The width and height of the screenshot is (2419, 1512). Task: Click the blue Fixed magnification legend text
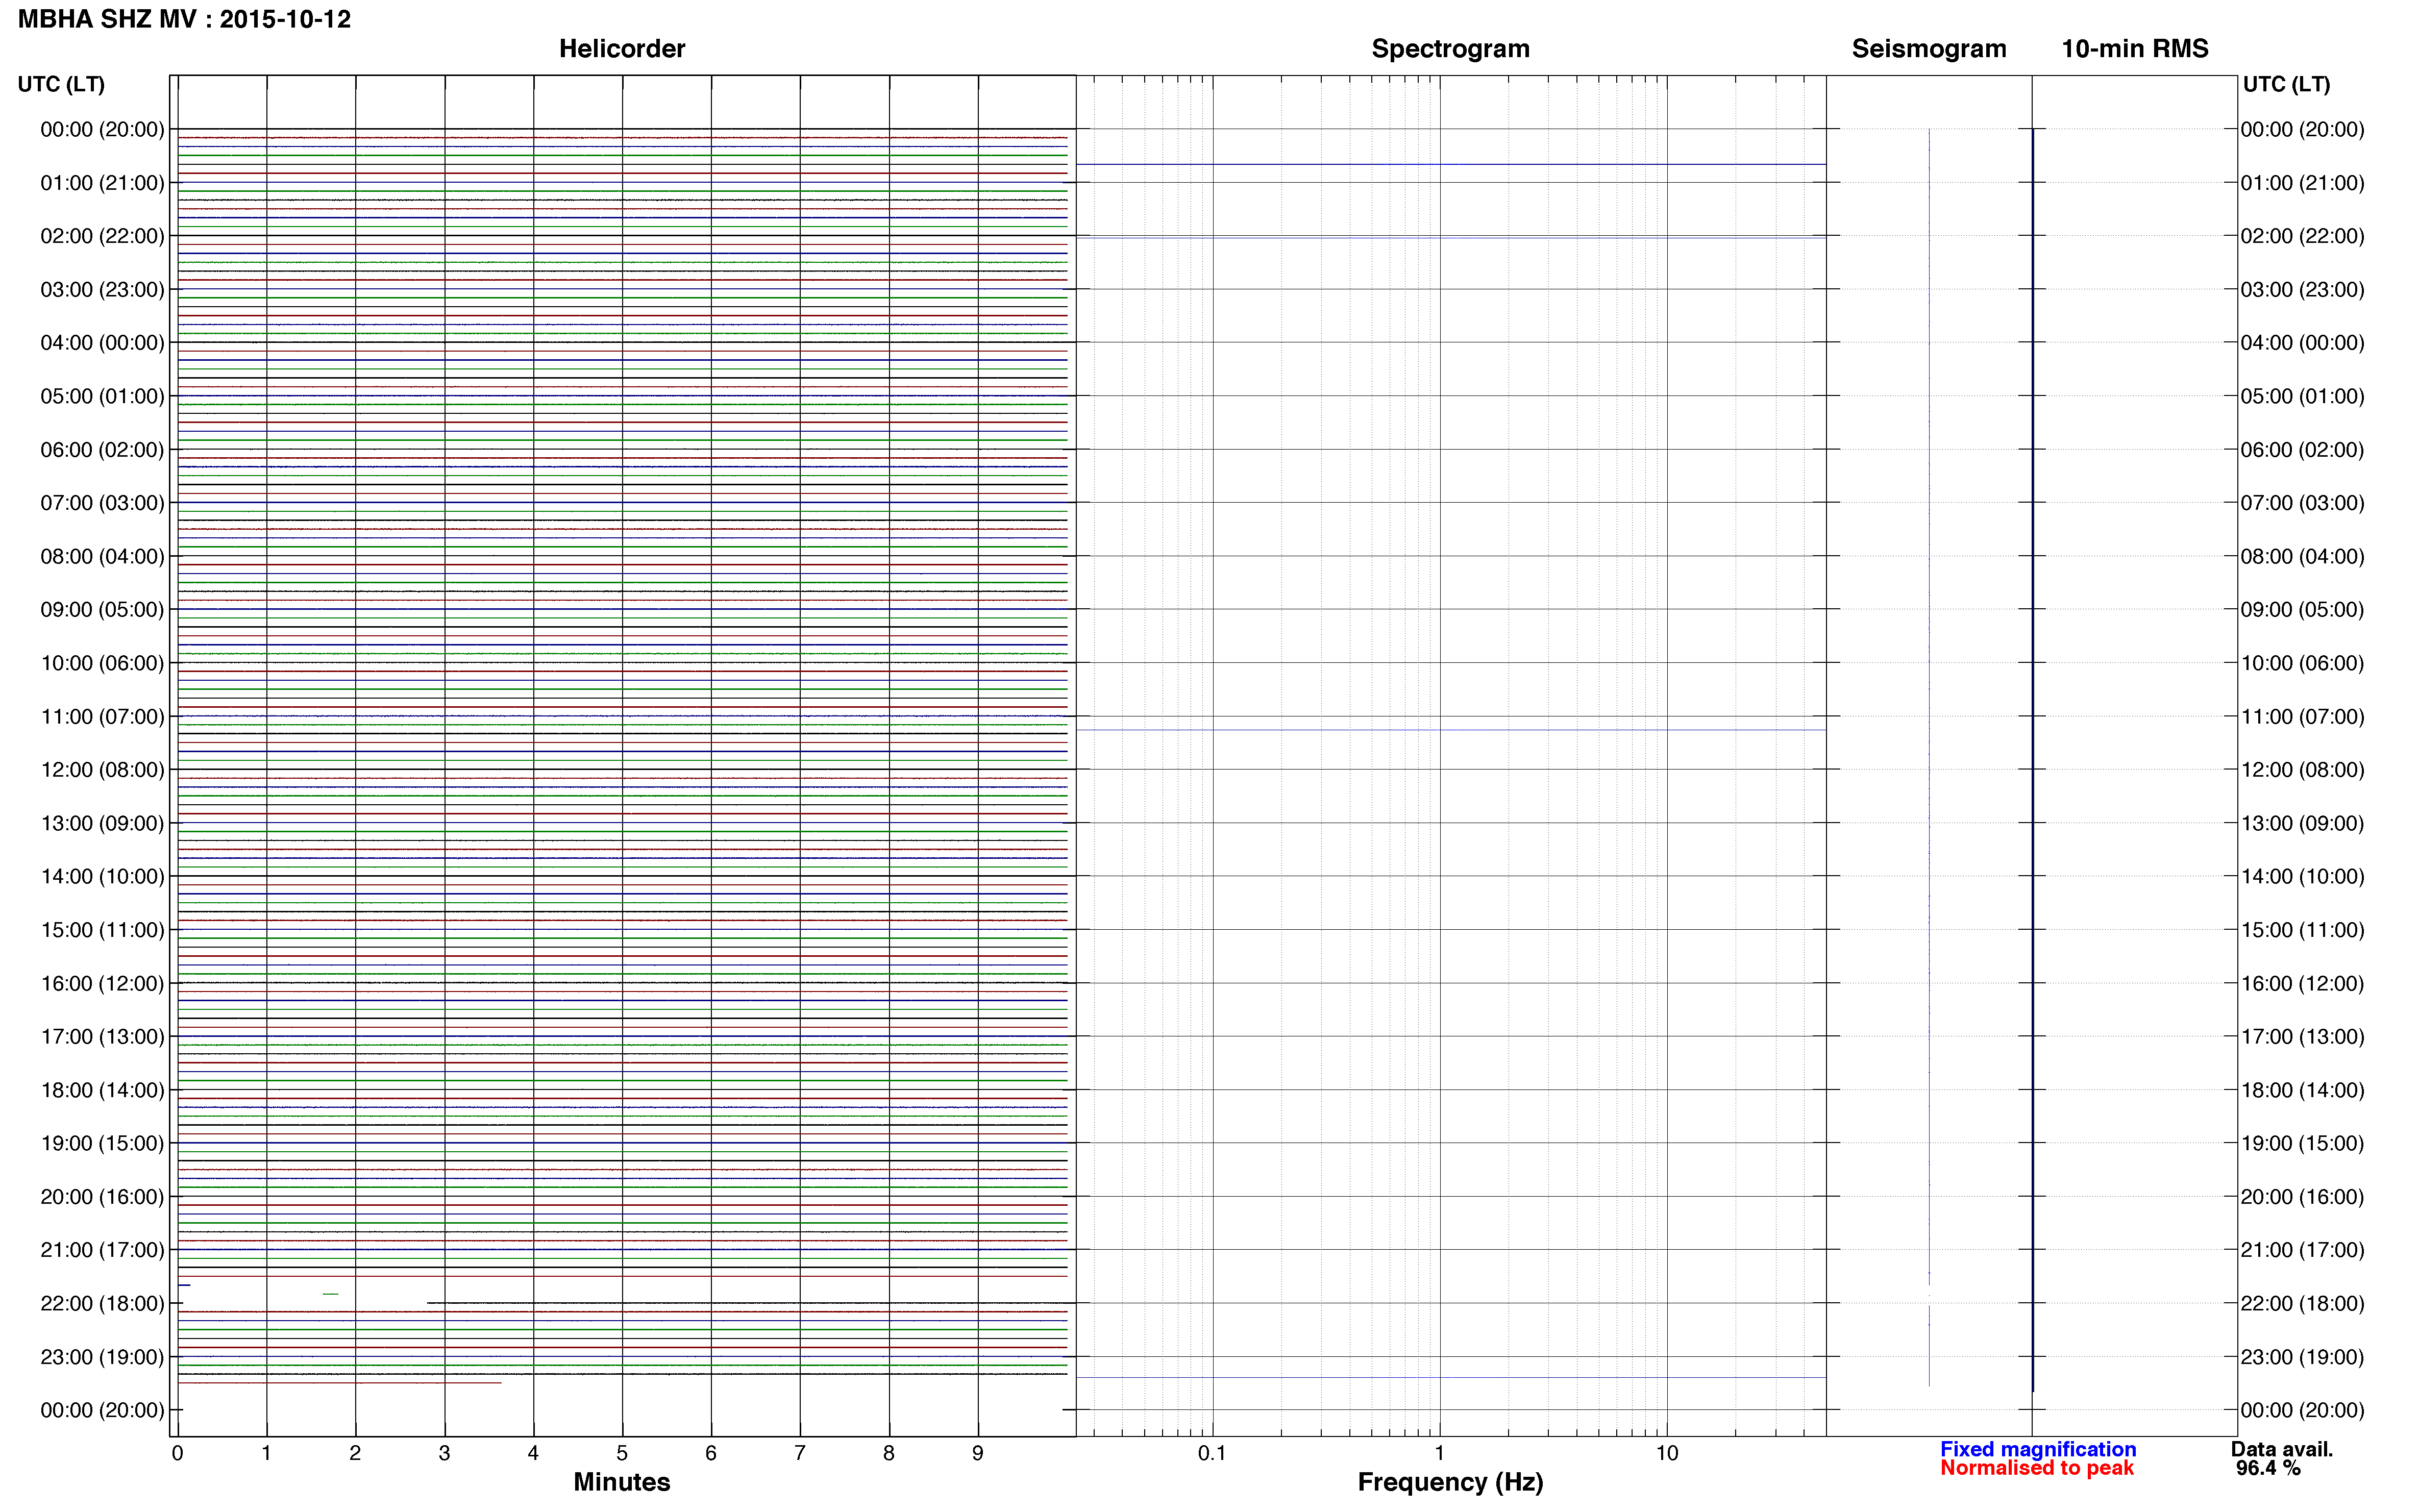pyautogui.click(x=2038, y=1449)
